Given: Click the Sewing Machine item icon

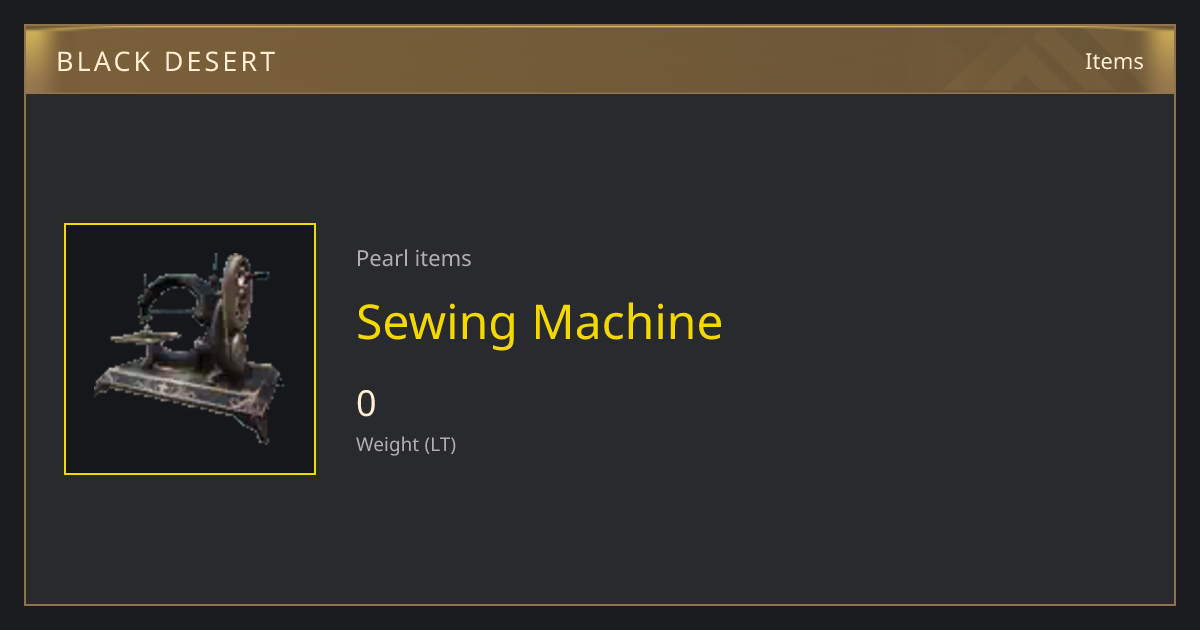Looking at the screenshot, I should click(190, 349).
